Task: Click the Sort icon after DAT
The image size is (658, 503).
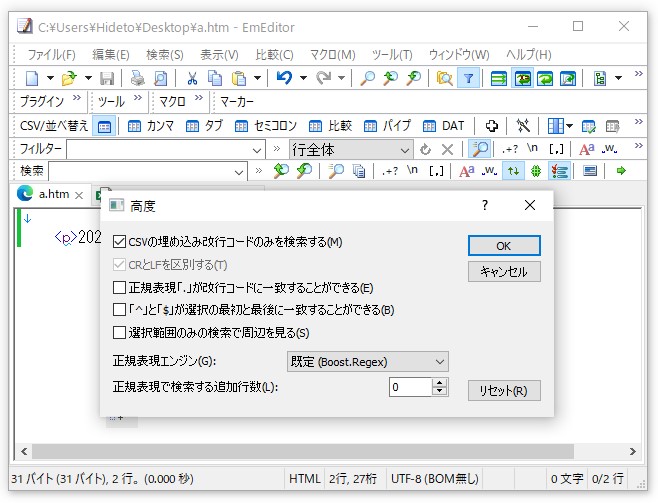Action: [491, 125]
